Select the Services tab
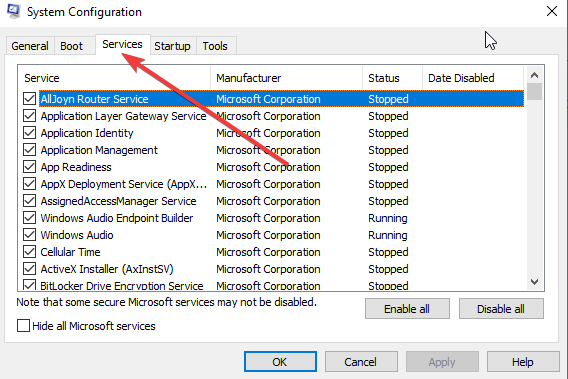This screenshot has width=568, height=379. [122, 44]
